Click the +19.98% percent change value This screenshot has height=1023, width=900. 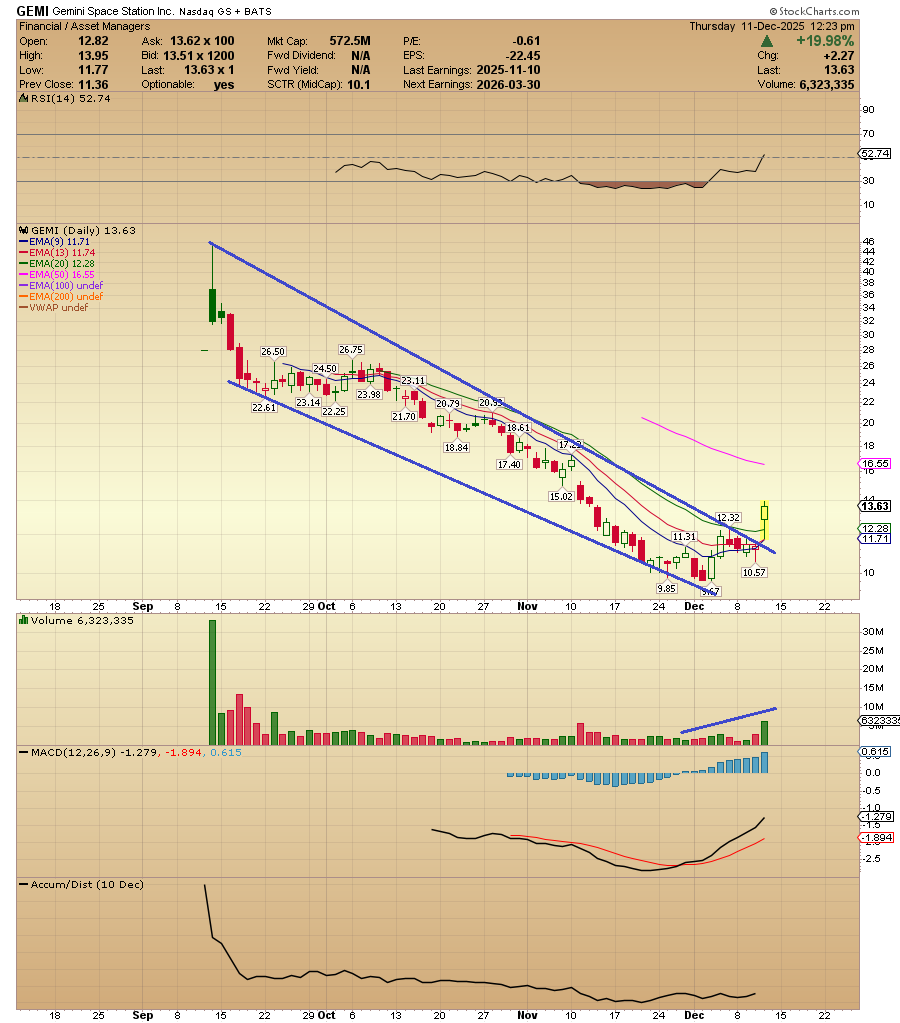tap(825, 41)
